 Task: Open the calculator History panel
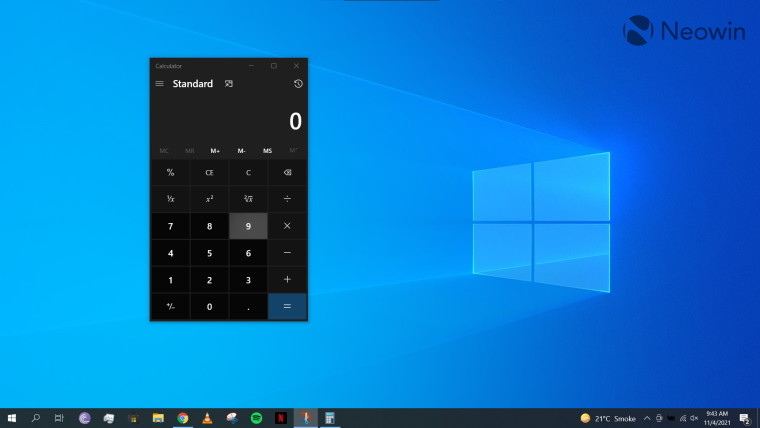click(x=298, y=84)
